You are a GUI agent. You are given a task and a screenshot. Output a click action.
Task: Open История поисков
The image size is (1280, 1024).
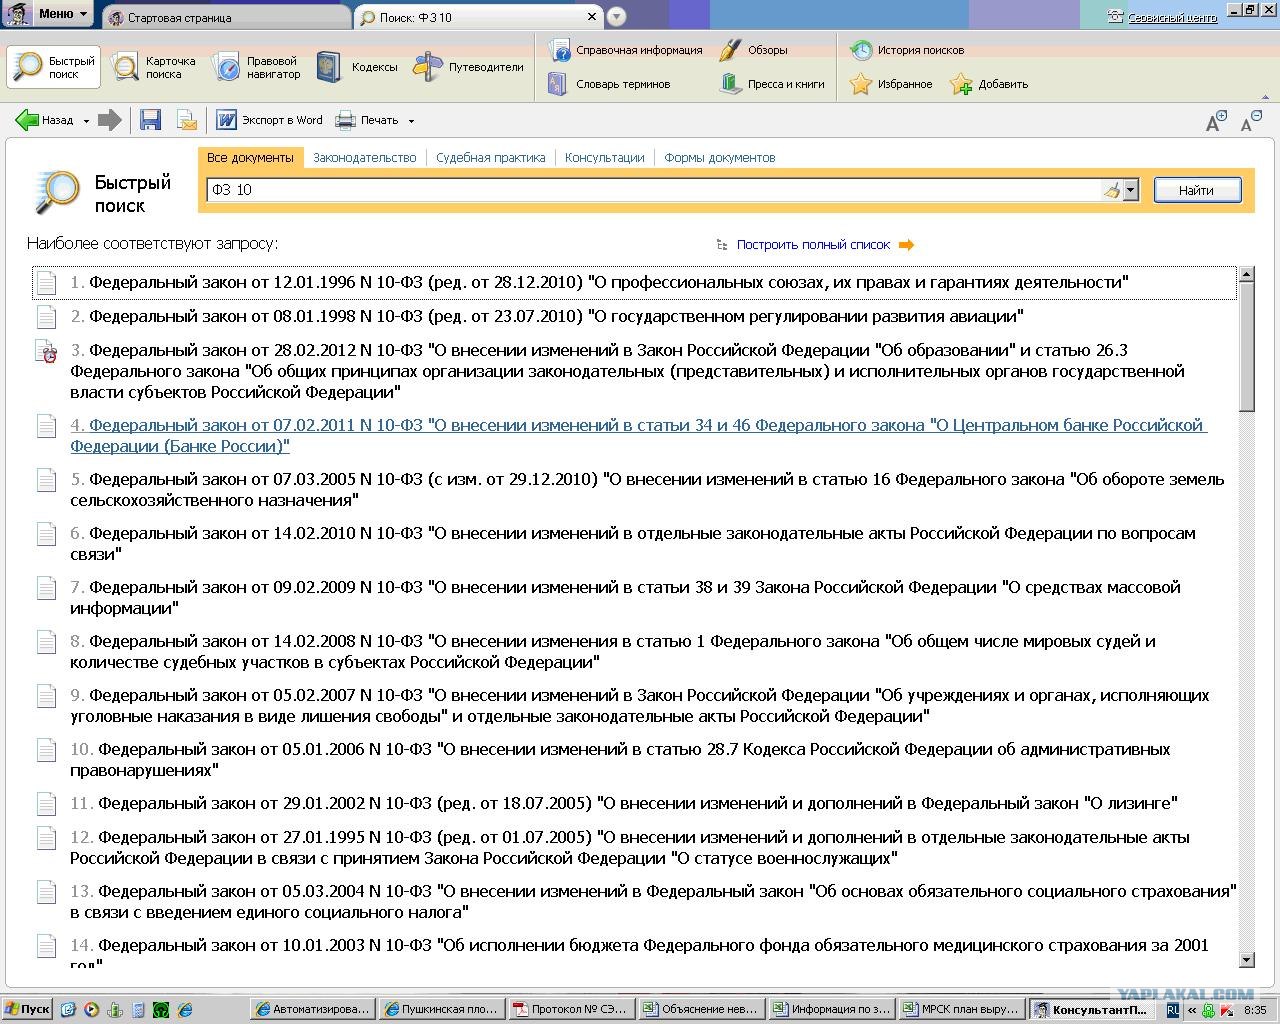click(x=907, y=50)
